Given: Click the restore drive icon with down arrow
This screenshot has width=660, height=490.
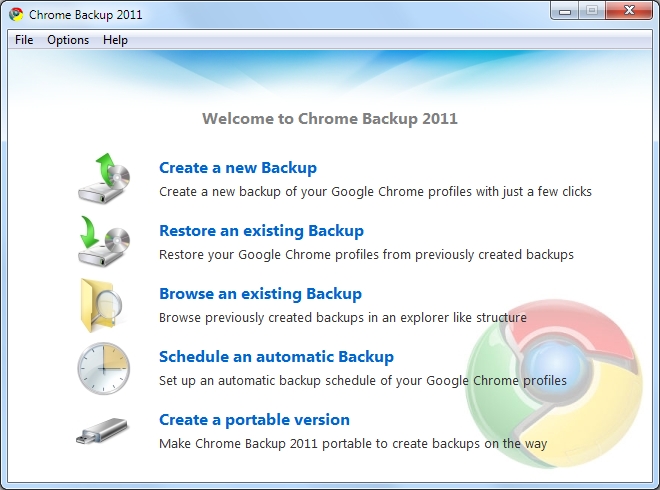Looking at the screenshot, I should click(x=104, y=241).
